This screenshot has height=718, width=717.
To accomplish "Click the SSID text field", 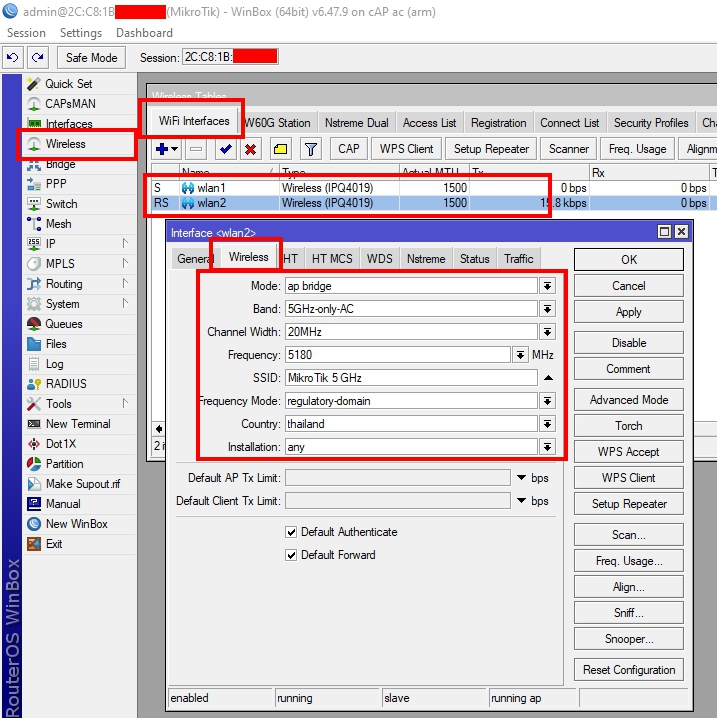I will point(410,378).
